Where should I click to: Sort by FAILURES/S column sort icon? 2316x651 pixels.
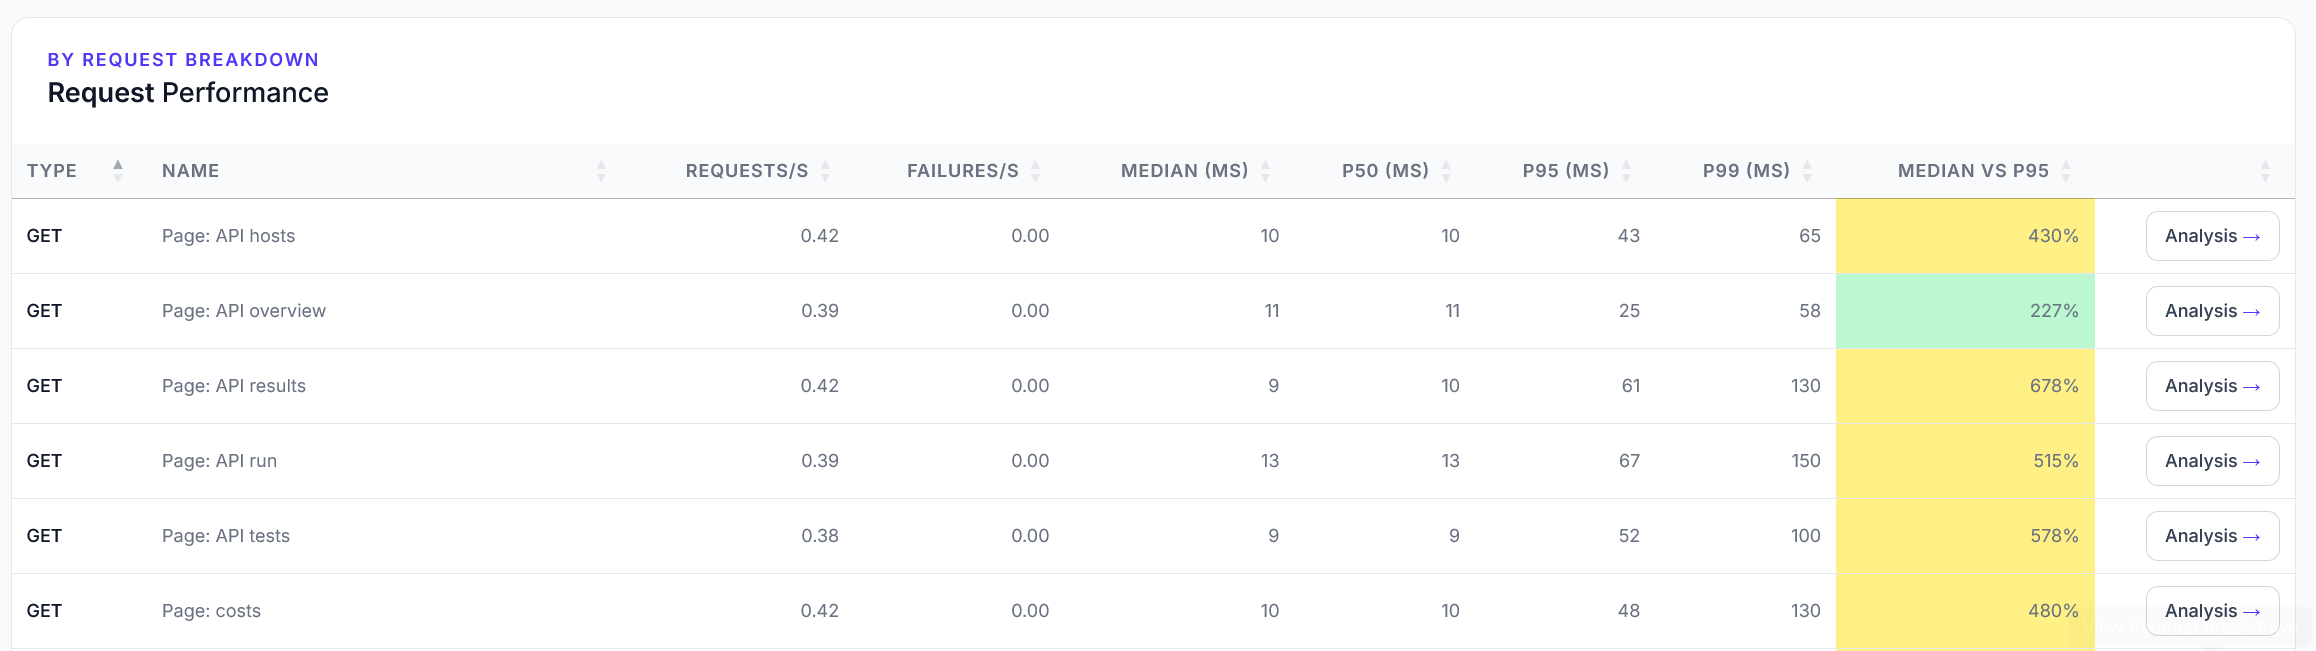pos(1035,171)
